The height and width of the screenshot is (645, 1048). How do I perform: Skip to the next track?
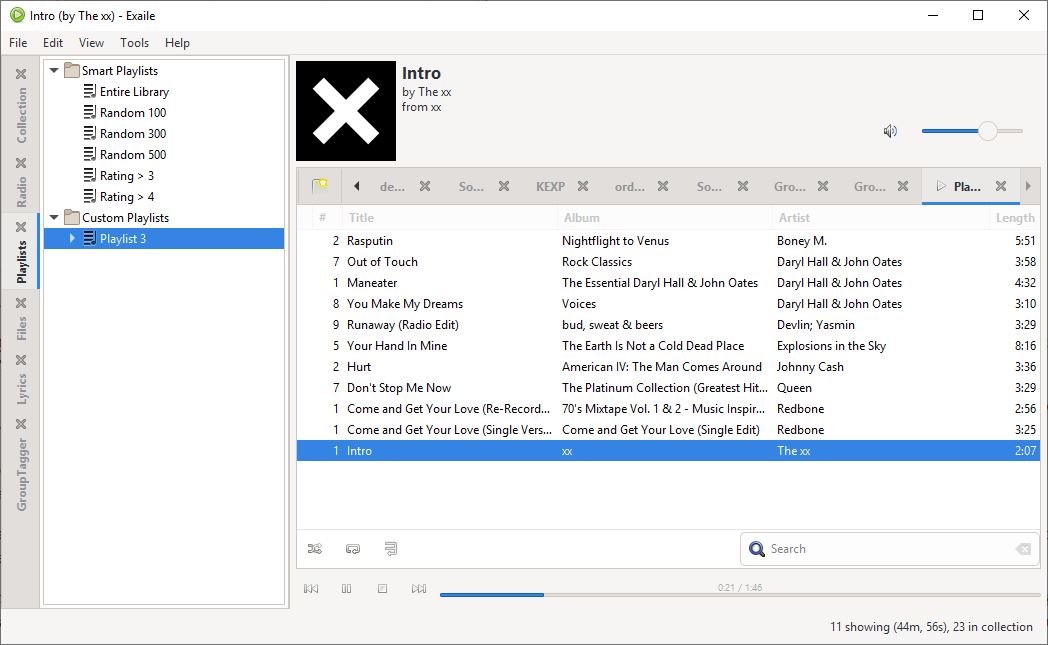click(419, 589)
